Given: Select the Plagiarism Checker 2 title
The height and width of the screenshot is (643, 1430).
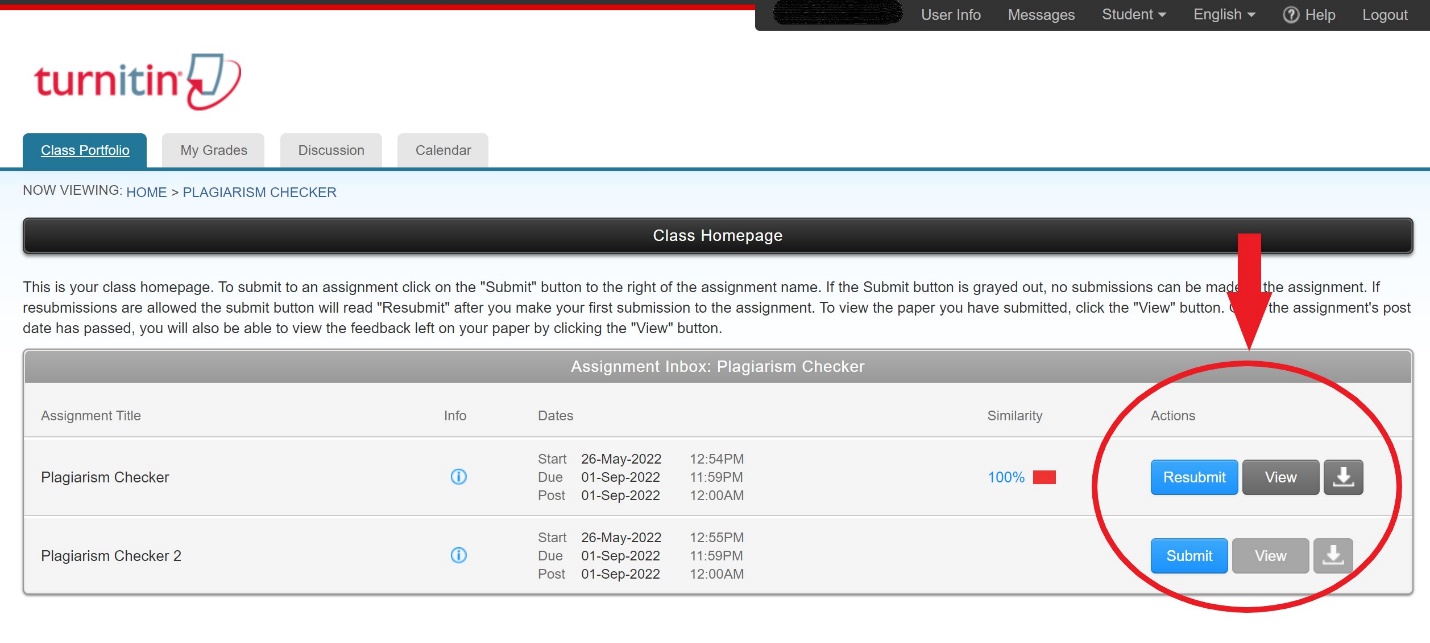Looking at the screenshot, I should 111,555.
